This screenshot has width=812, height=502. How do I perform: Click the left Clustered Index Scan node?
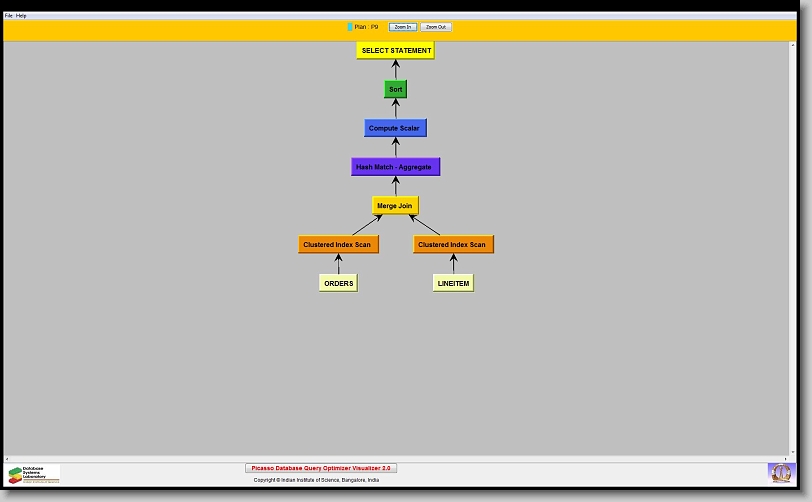338,245
